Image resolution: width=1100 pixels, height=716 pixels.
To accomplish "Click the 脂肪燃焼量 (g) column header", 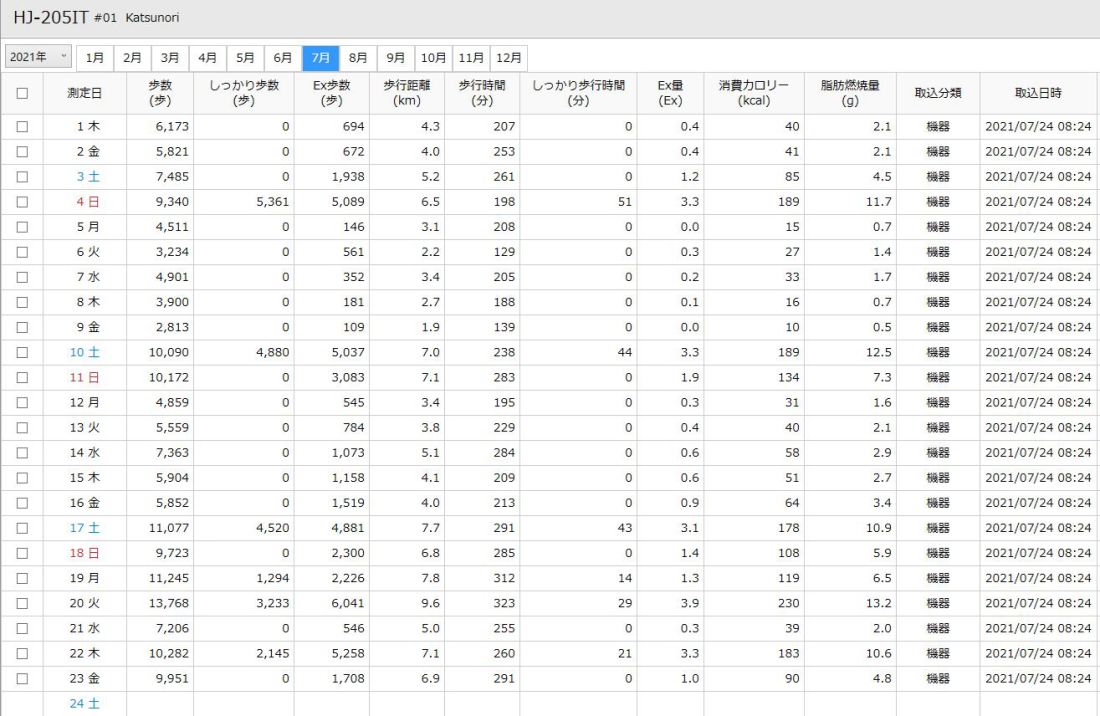I will (x=850, y=93).
